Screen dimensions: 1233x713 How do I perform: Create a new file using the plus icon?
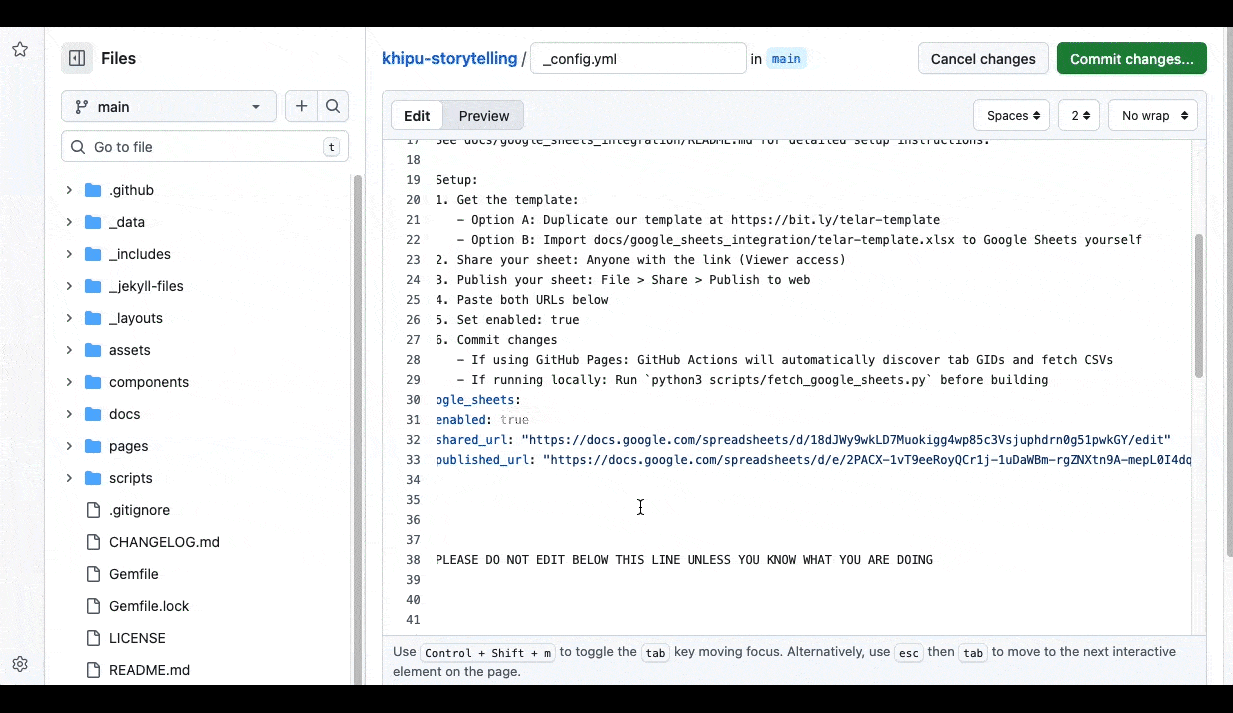pyautogui.click(x=301, y=106)
